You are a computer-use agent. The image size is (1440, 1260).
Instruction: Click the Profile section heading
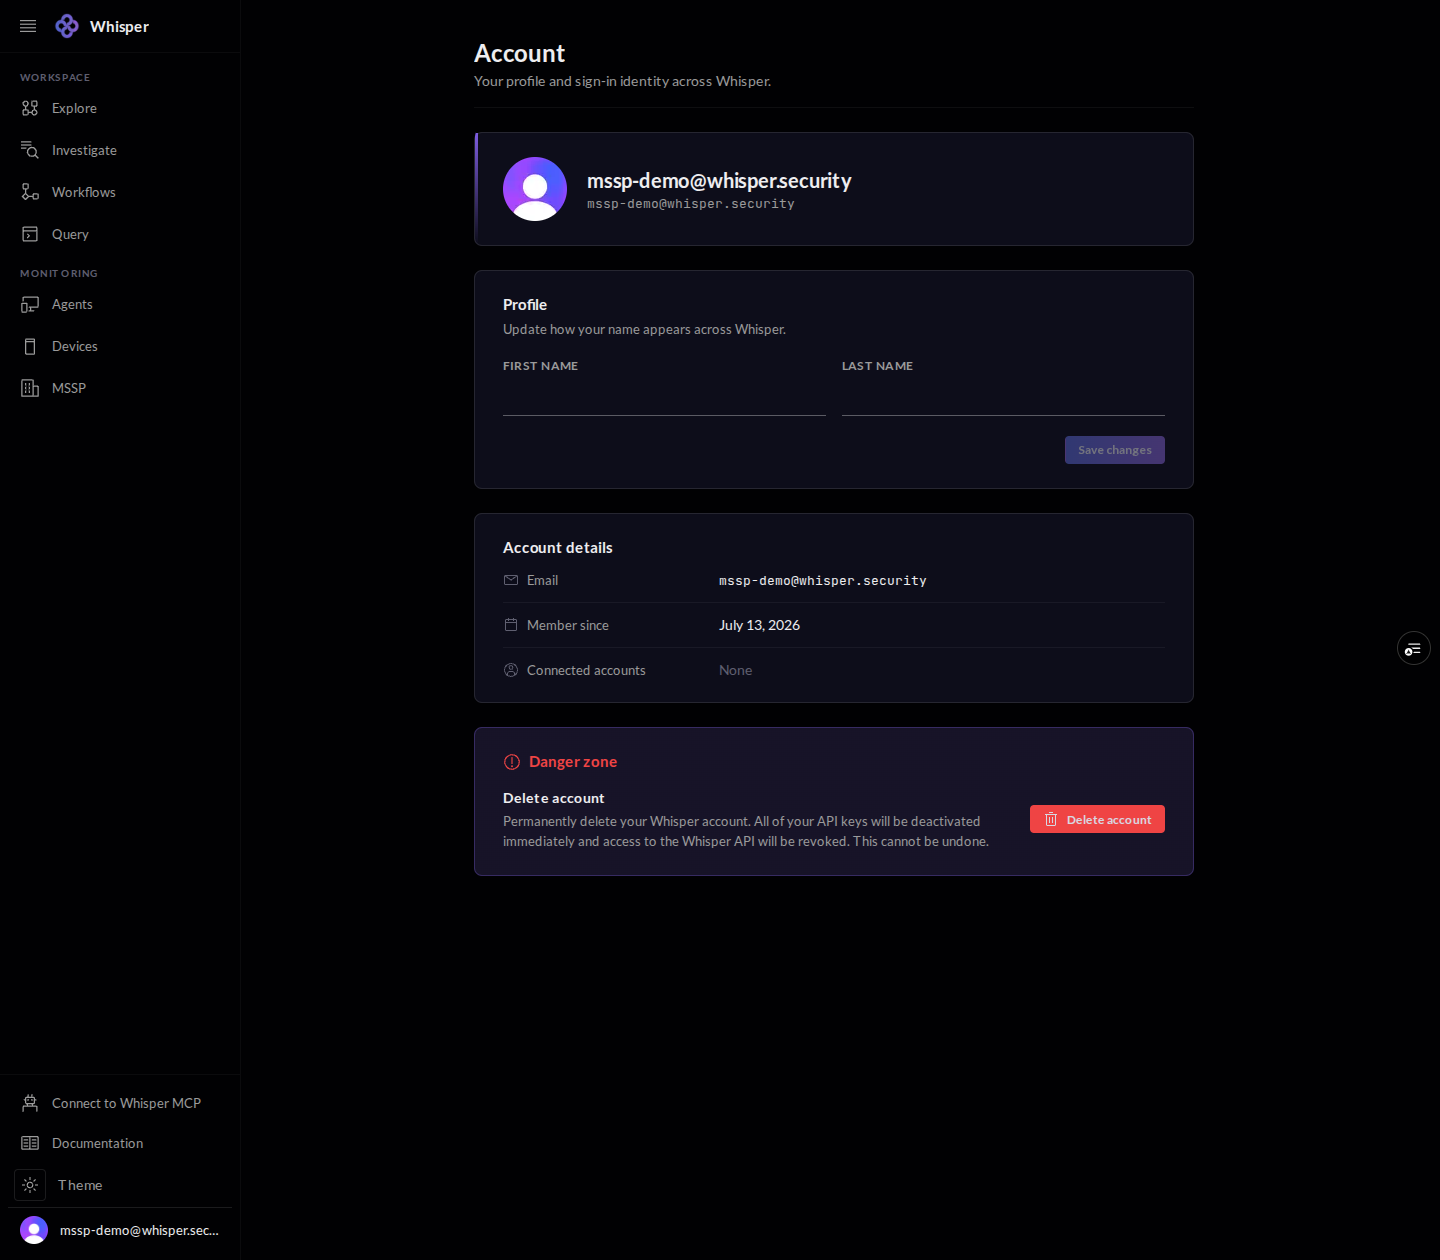coord(525,305)
